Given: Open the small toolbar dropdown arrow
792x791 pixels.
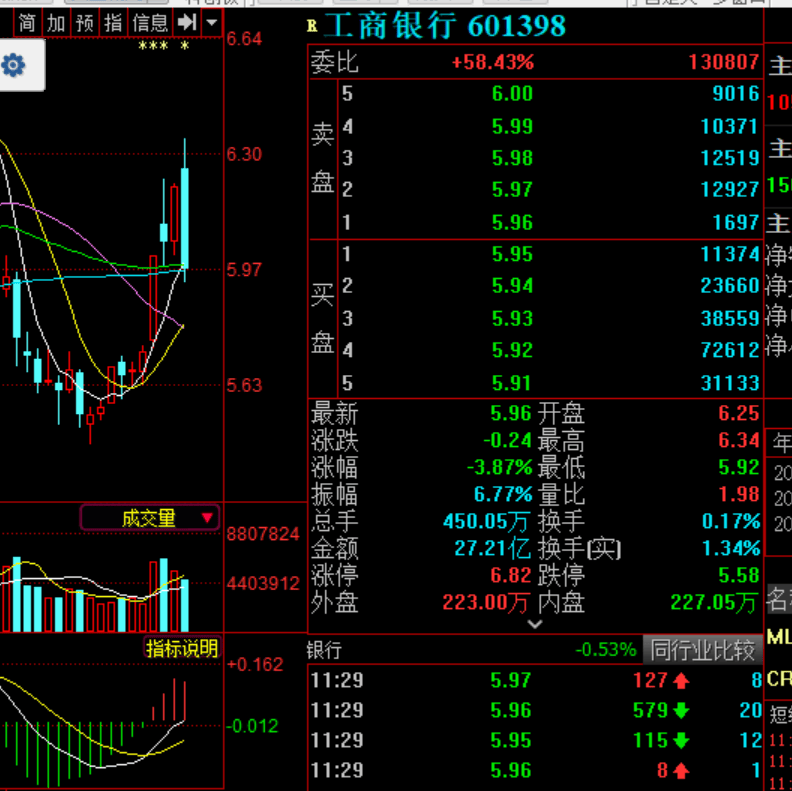Looking at the screenshot, I should [x=212, y=22].
